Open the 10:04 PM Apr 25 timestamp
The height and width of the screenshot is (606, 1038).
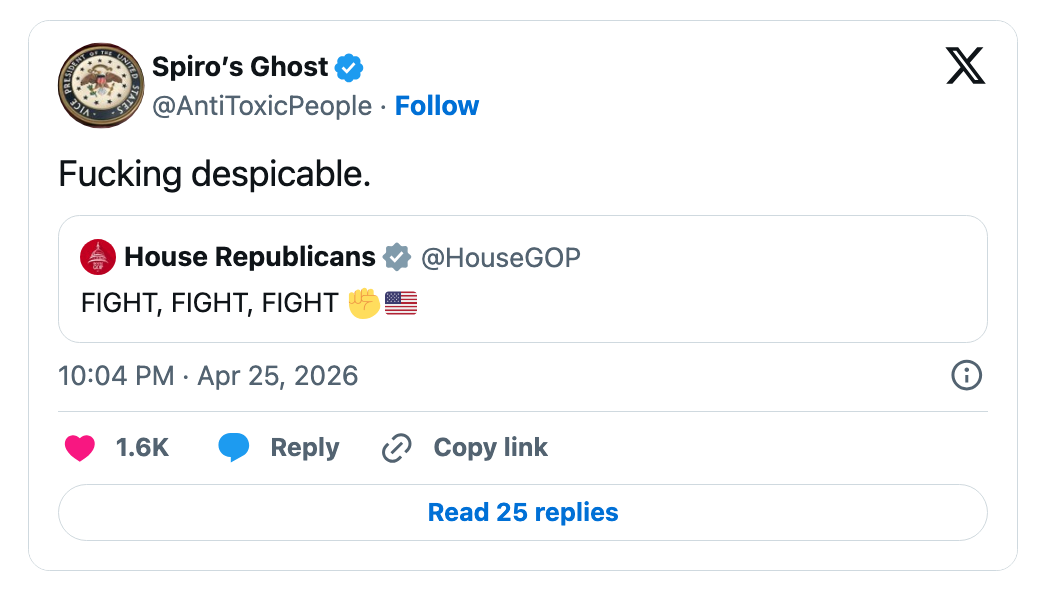[208, 376]
